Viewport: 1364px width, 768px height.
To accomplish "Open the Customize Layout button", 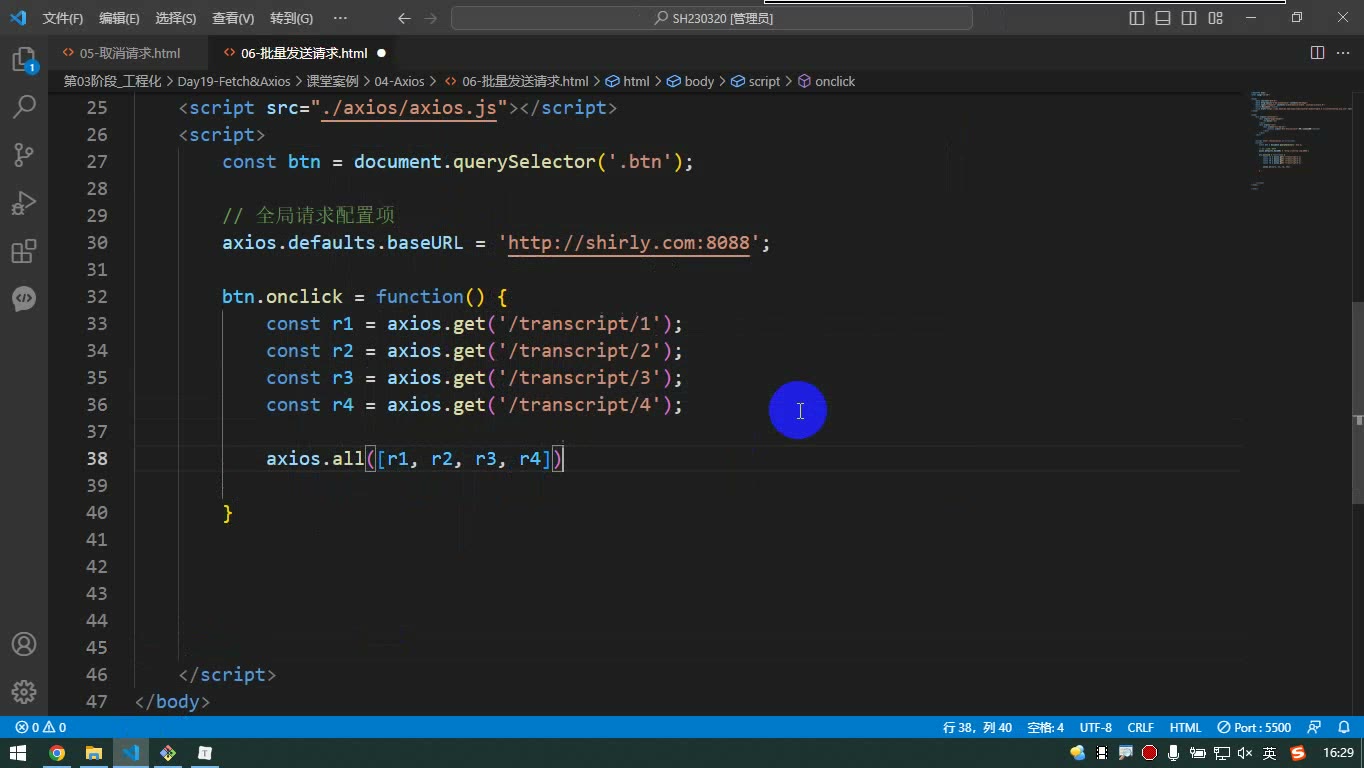I will (x=1215, y=18).
